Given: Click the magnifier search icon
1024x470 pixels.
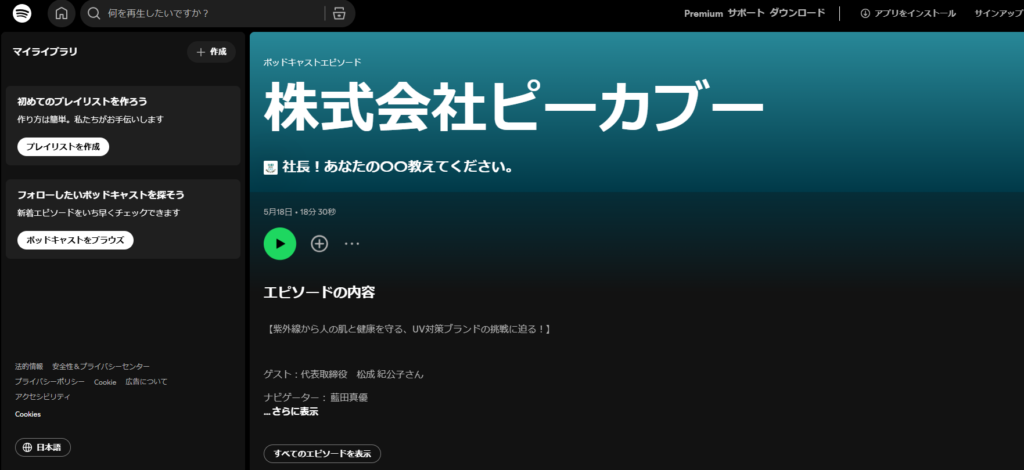Looking at the screenshot, I should click(x=94, y=13).
